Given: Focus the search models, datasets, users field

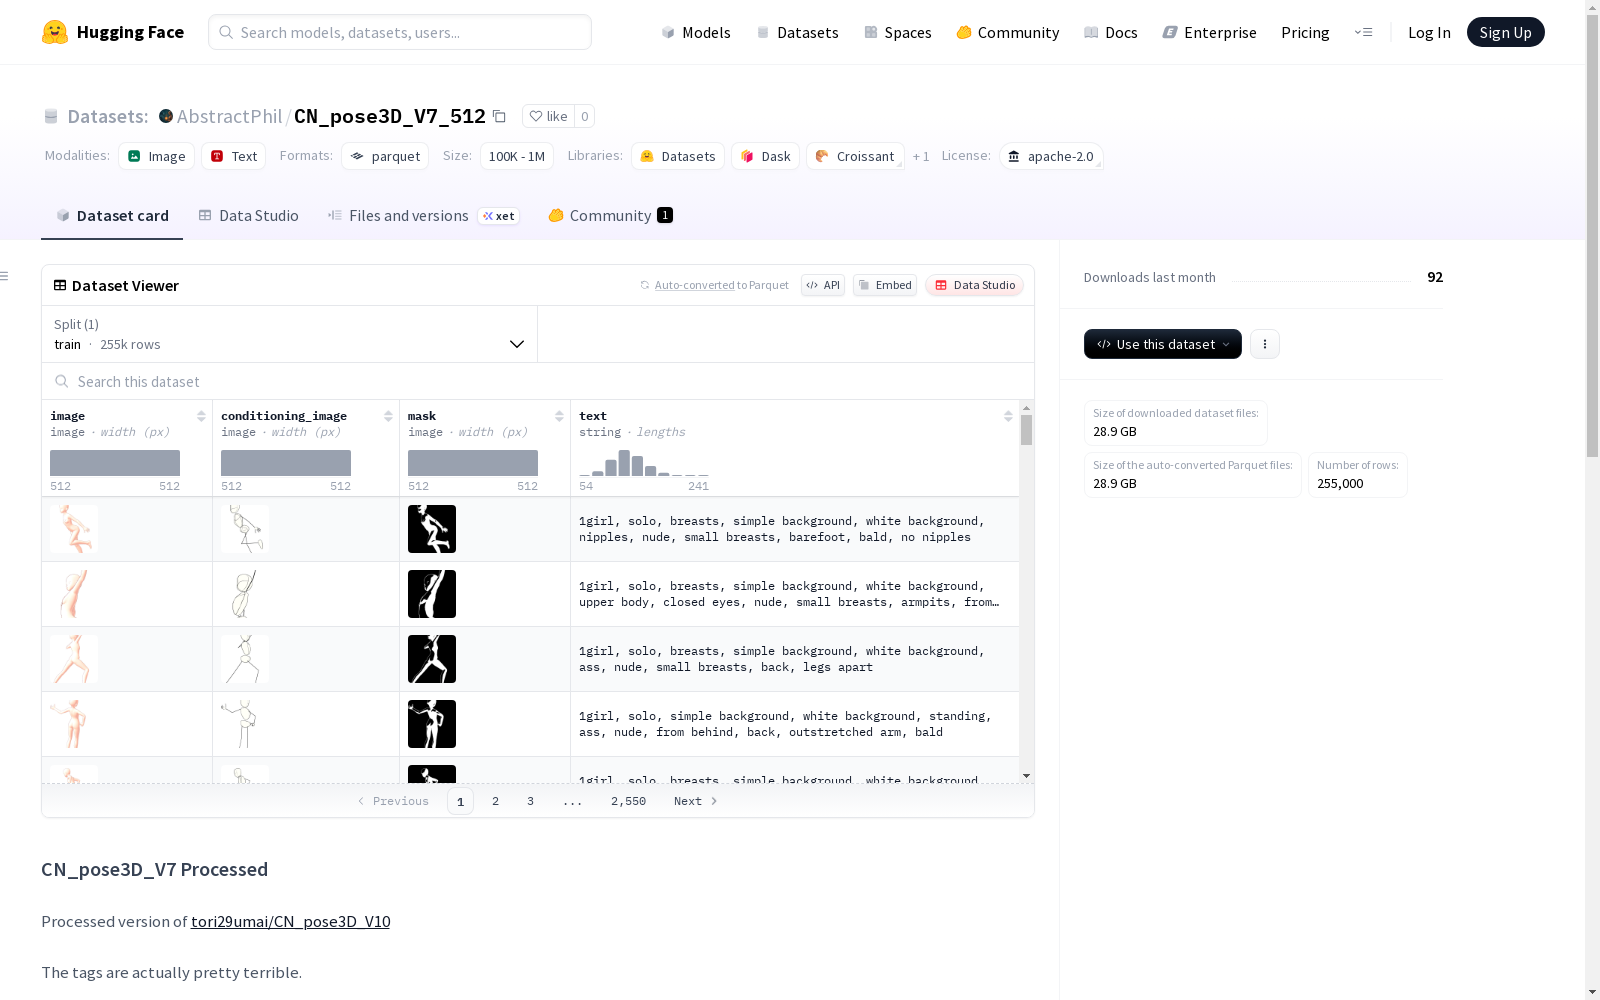Looking at the screenshot, I should pos(400,32).
